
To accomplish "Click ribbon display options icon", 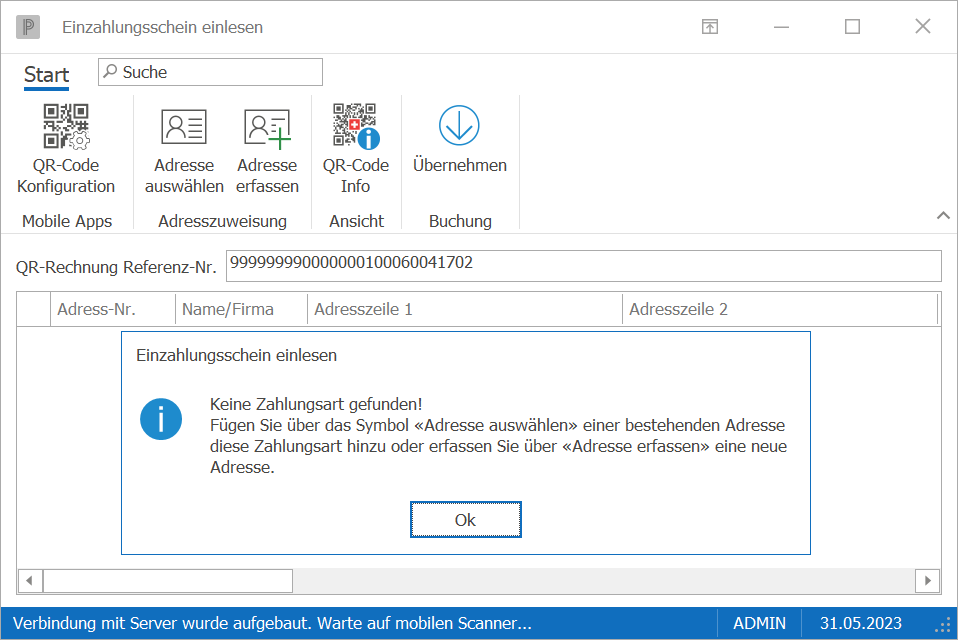I will [710, 27].
